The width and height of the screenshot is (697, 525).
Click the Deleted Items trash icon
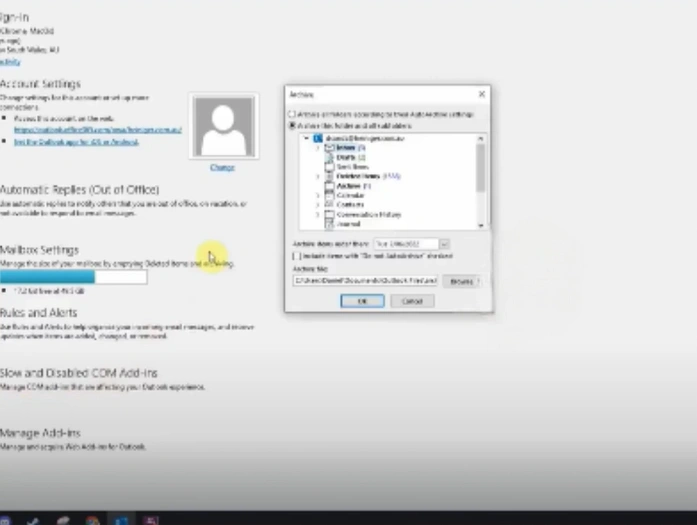(329, 176)
